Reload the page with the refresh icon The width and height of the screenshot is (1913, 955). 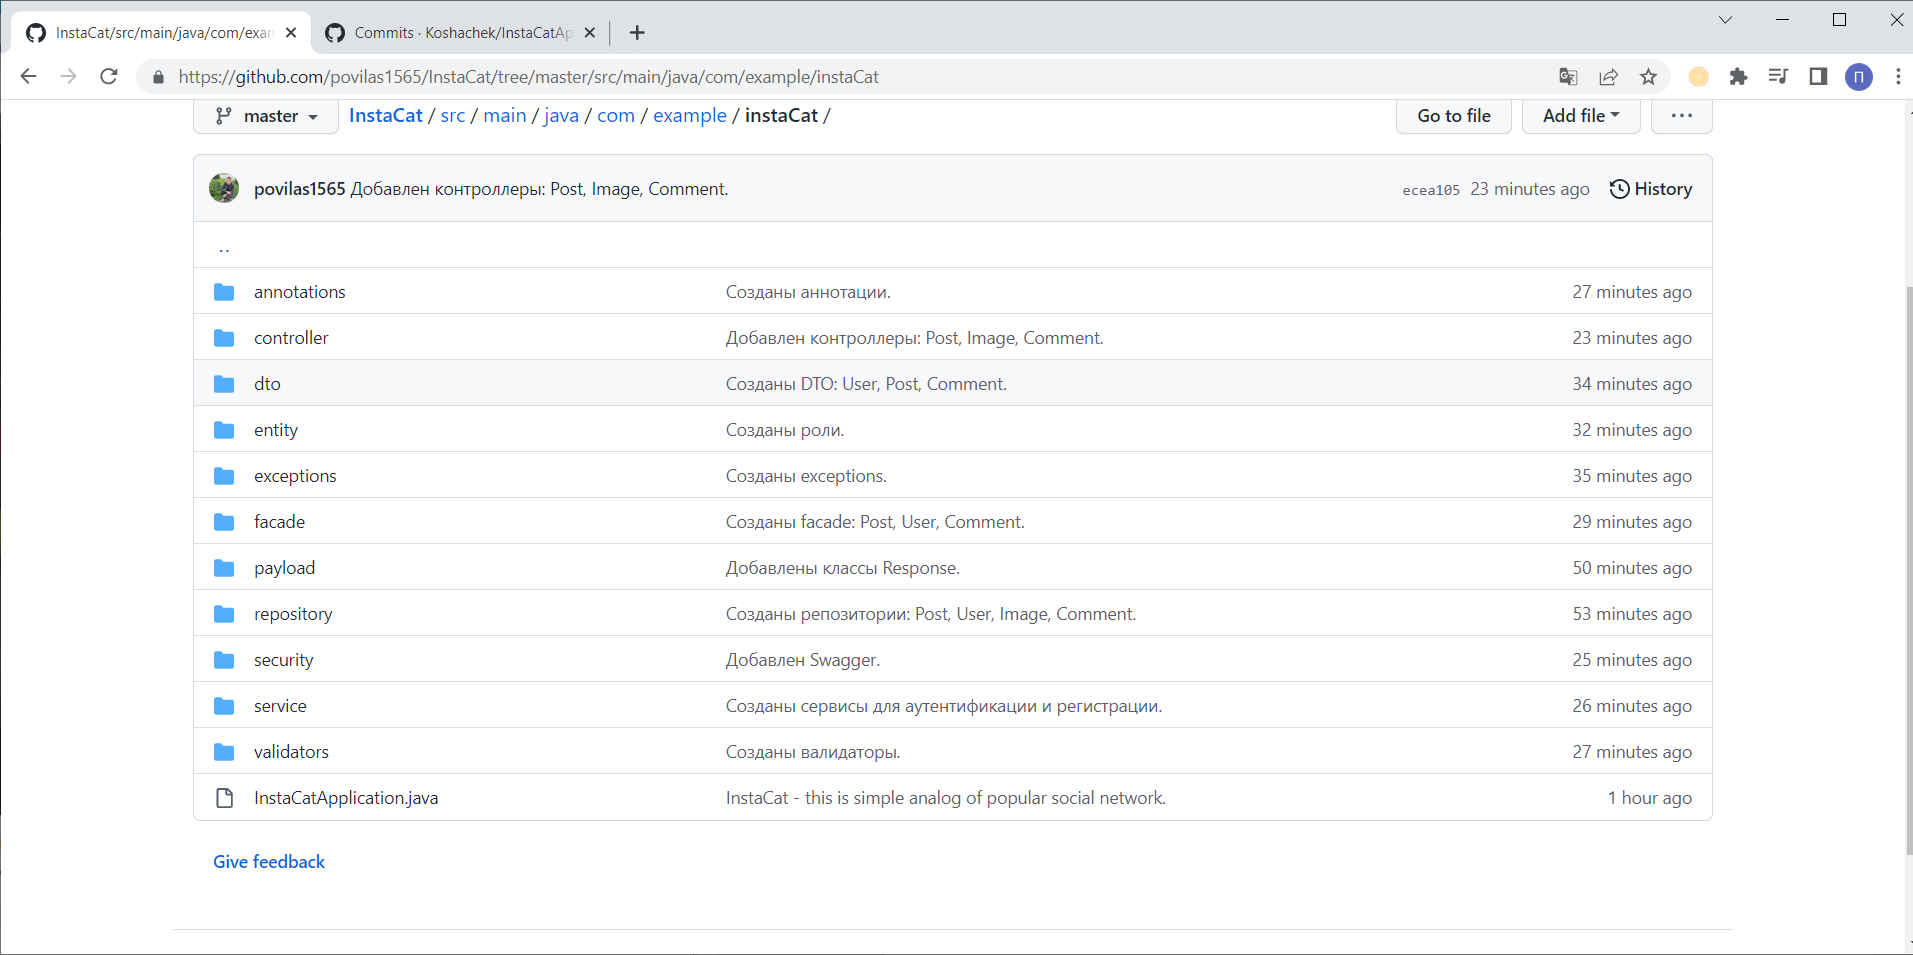pyautogui.click(x=109, y=77)
